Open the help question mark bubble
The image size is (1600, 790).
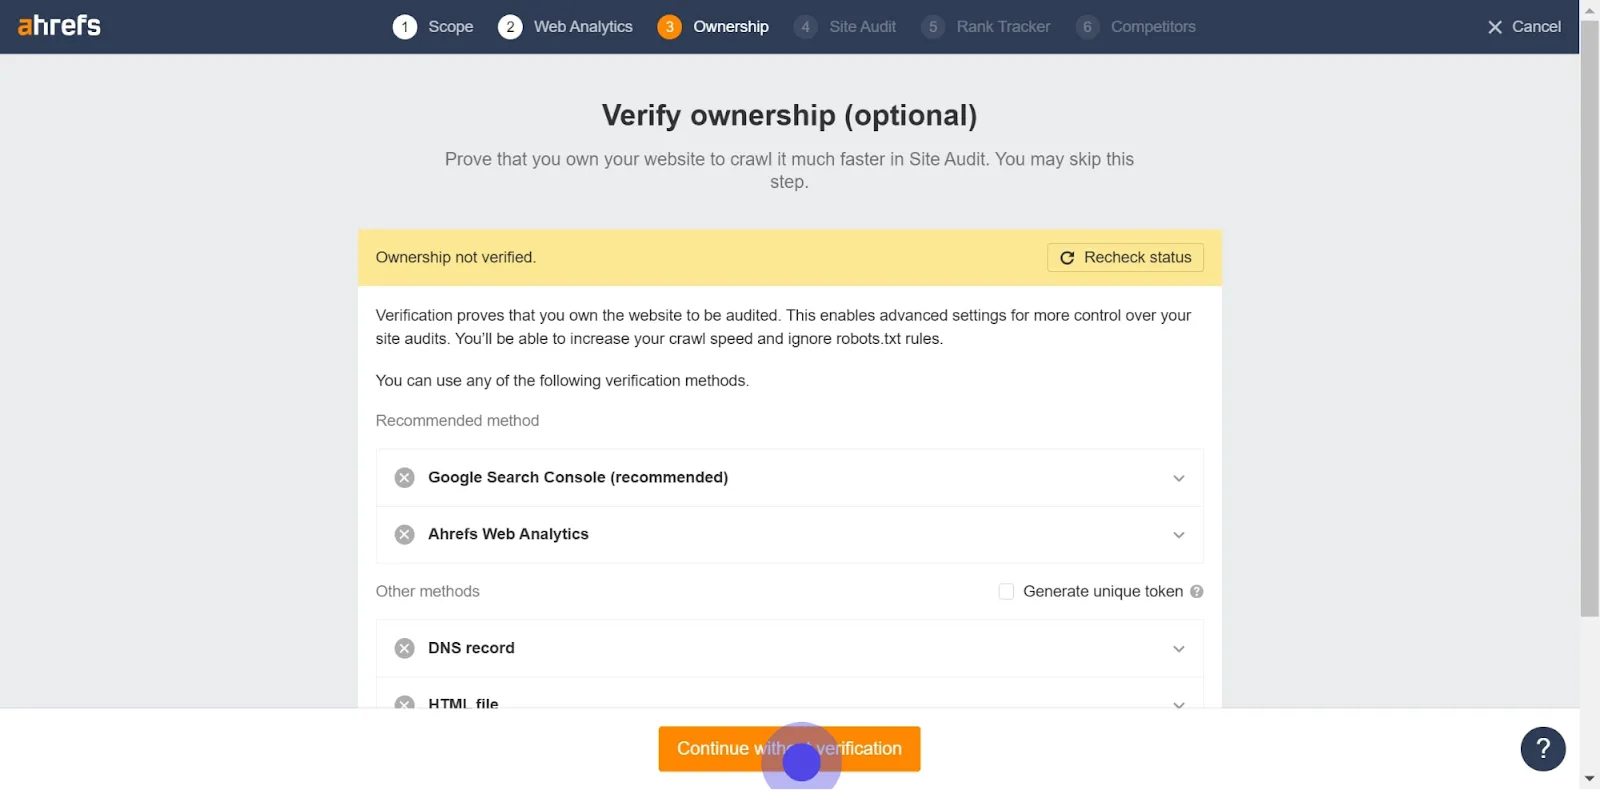click(1543, 749)
